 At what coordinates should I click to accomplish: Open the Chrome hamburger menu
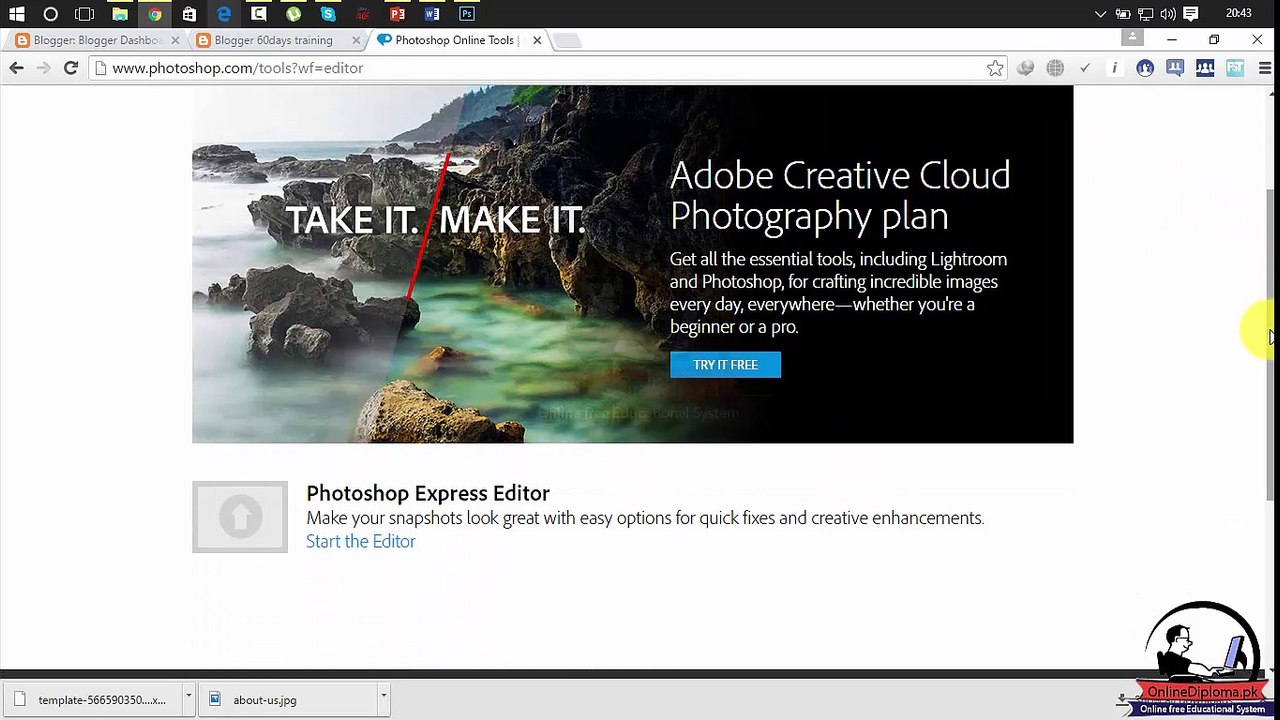1265,68
